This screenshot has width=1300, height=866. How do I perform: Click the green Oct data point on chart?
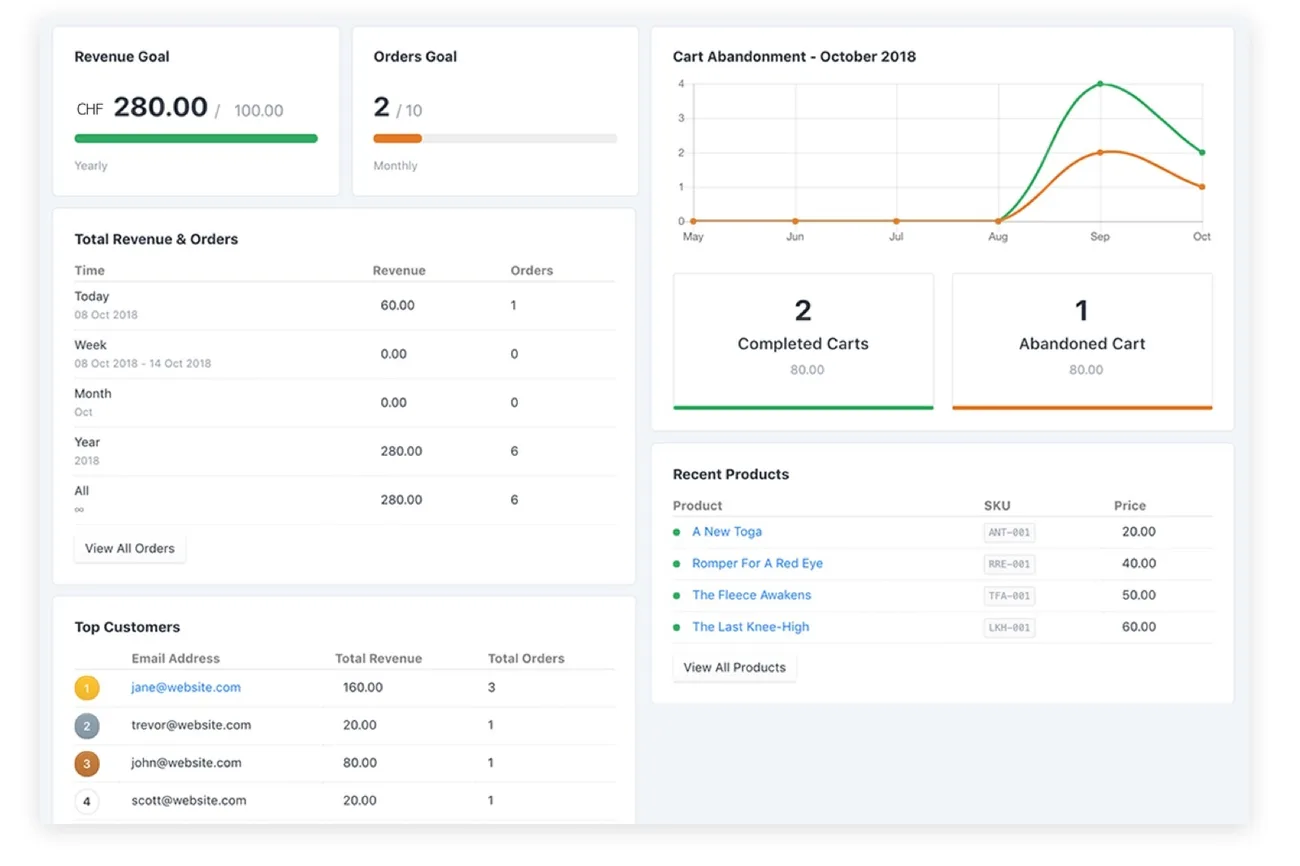pos(1202,152)
